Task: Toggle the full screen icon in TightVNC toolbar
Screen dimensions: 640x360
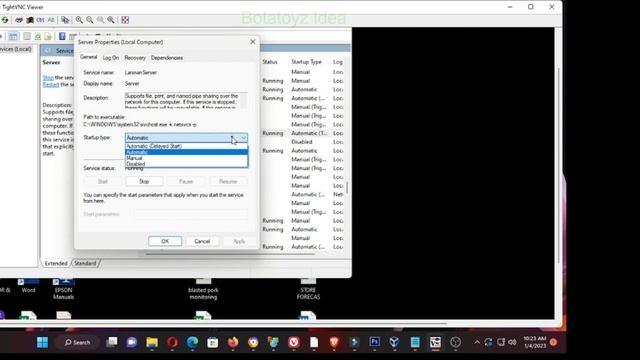Action: tap(125, 20)
